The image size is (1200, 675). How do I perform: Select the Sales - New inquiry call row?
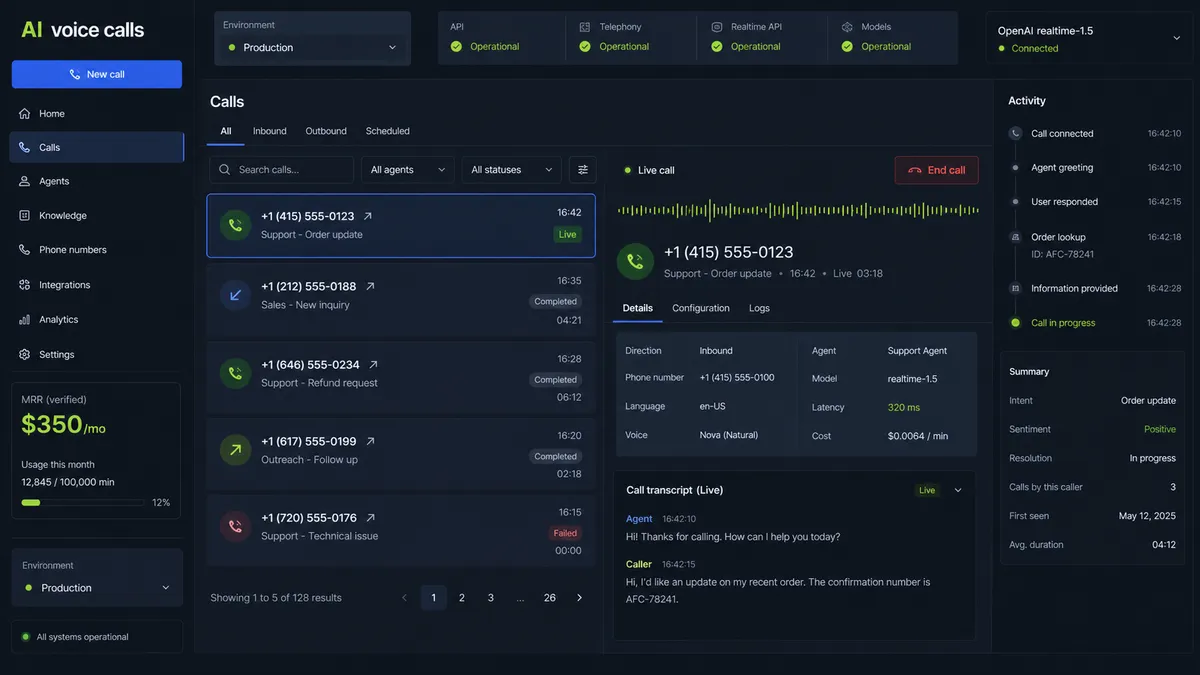[x=401, y=300]
